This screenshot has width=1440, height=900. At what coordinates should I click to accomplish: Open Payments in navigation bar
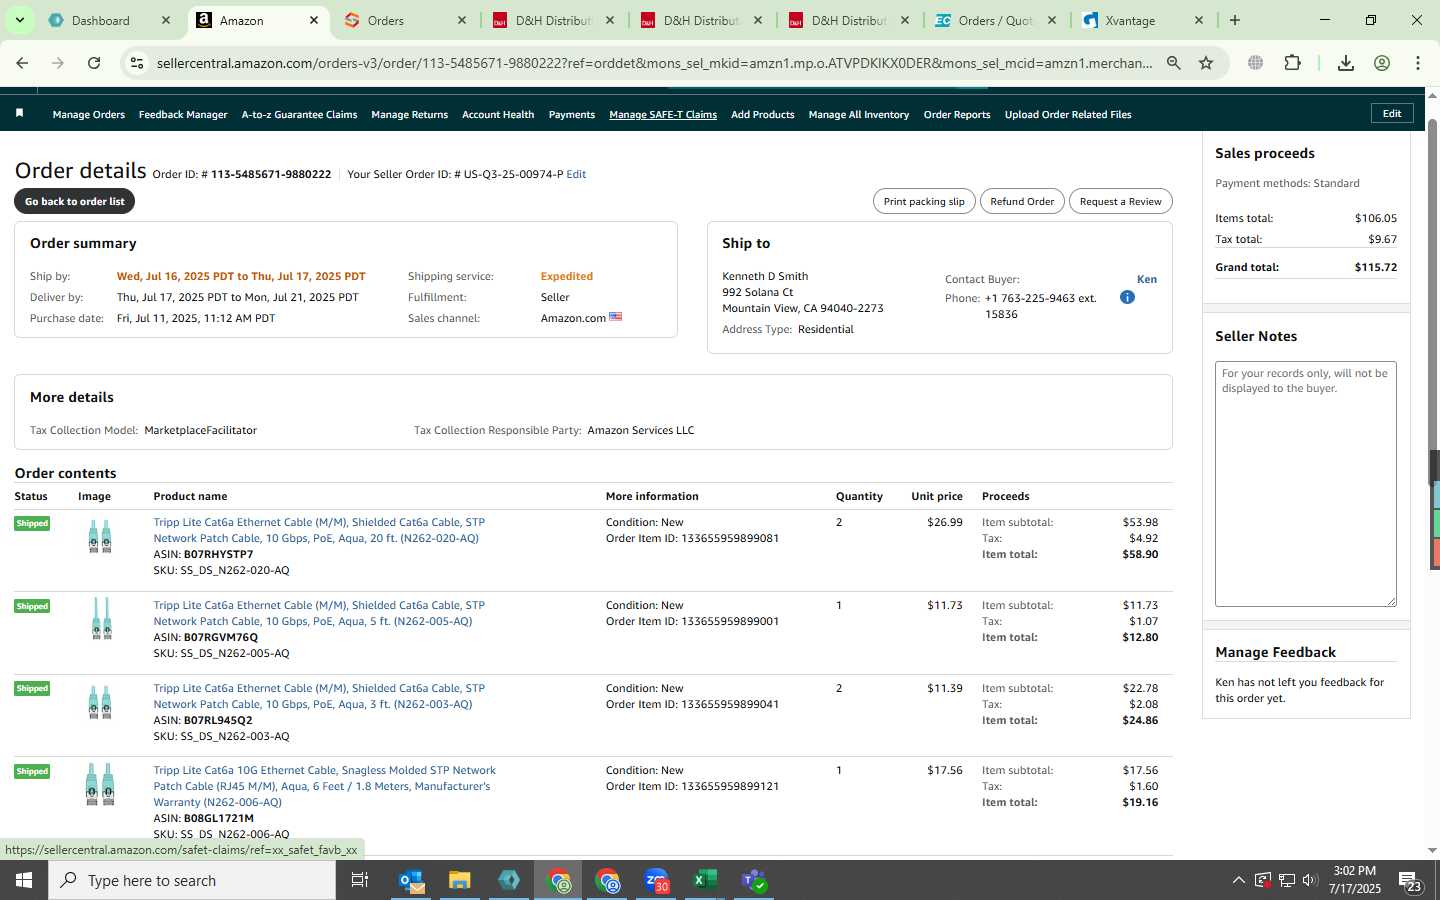[x=572, y=115]
